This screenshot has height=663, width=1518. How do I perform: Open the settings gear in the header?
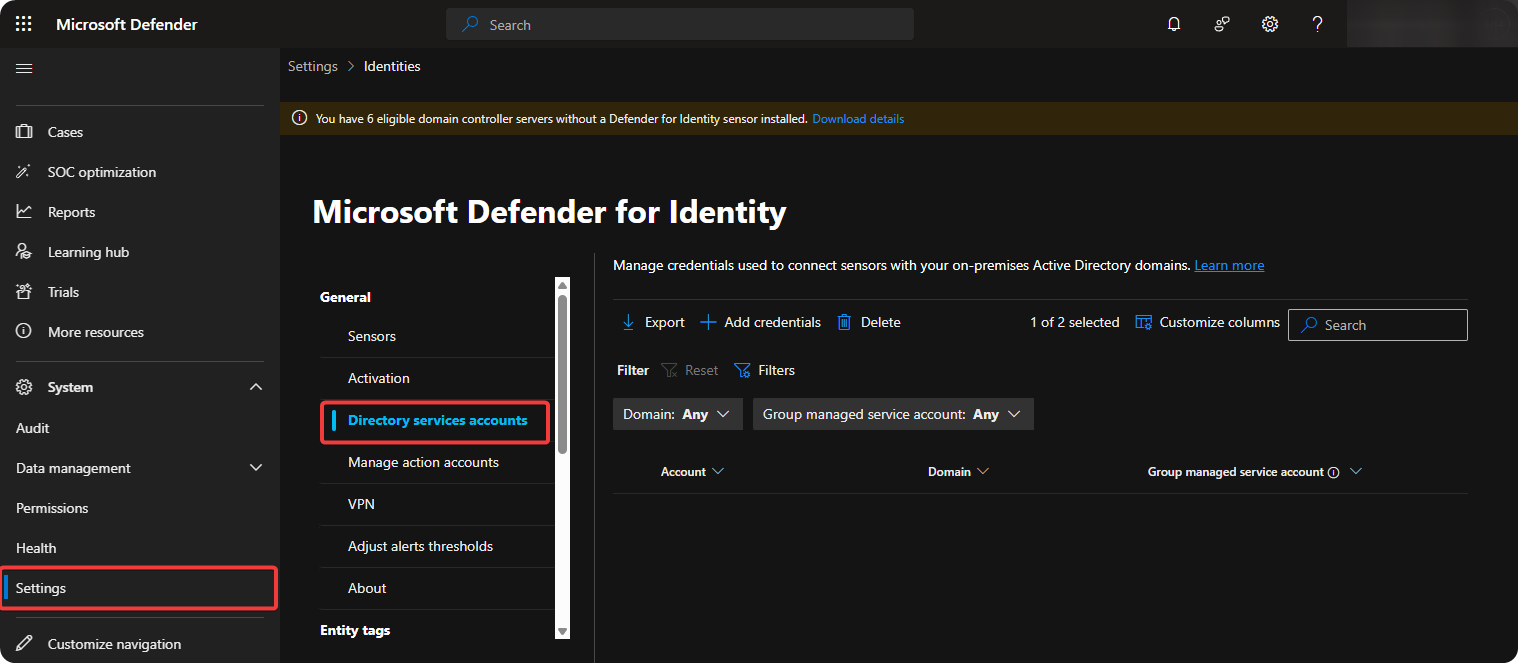1270,24
